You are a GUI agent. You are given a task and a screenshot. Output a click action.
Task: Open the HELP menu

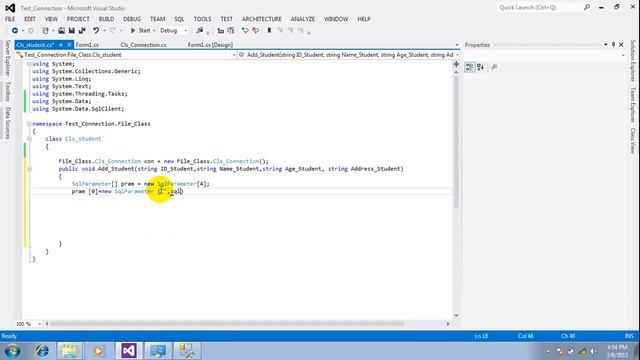pyautogui.click(x=364, y=19)
